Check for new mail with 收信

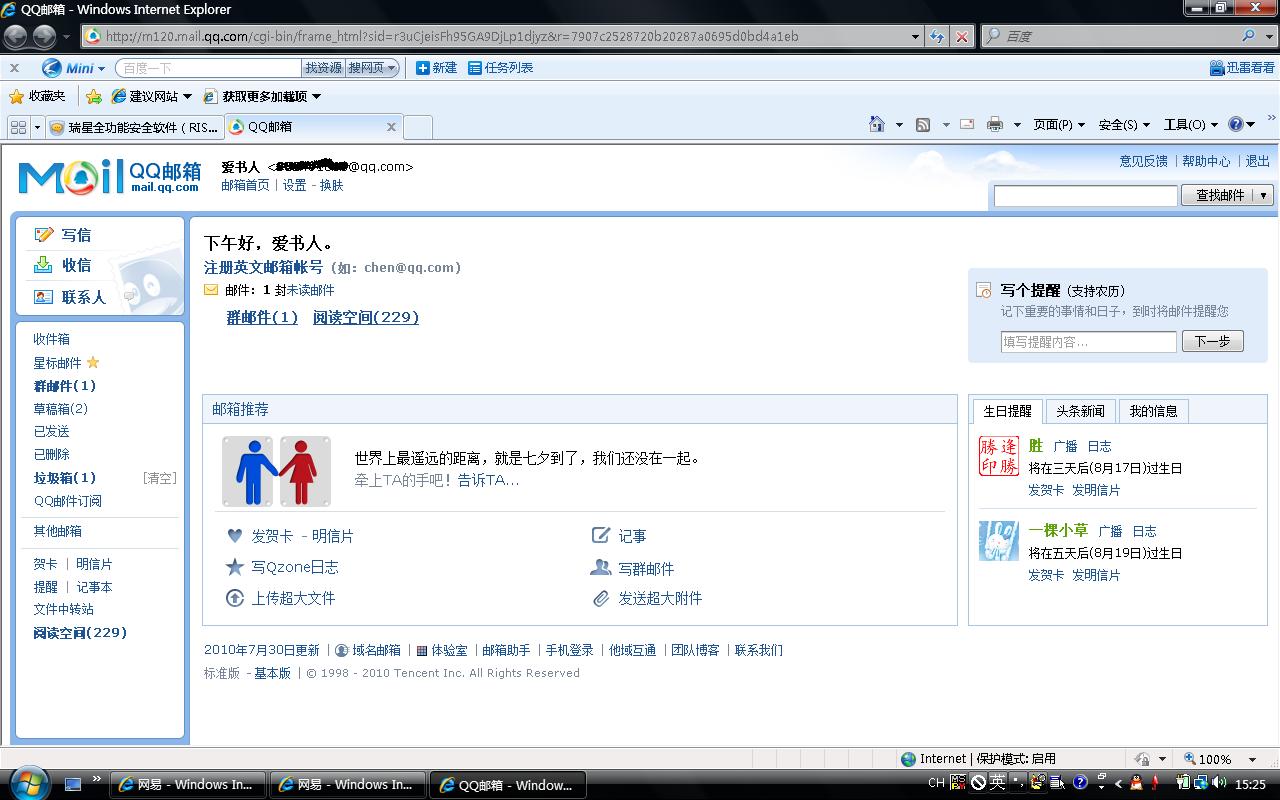(64, 265)
